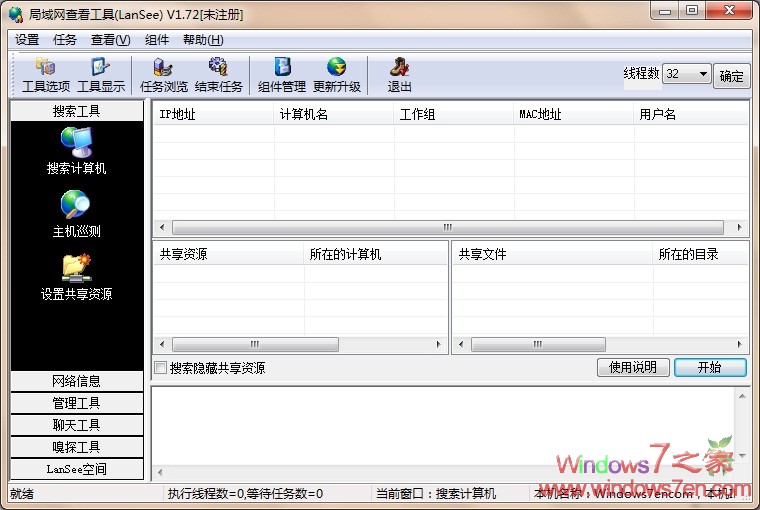760x510 pixels.
Task: Open 工具选项 in the toolbar
Action: pyautogui.click(x=46, y=75)
